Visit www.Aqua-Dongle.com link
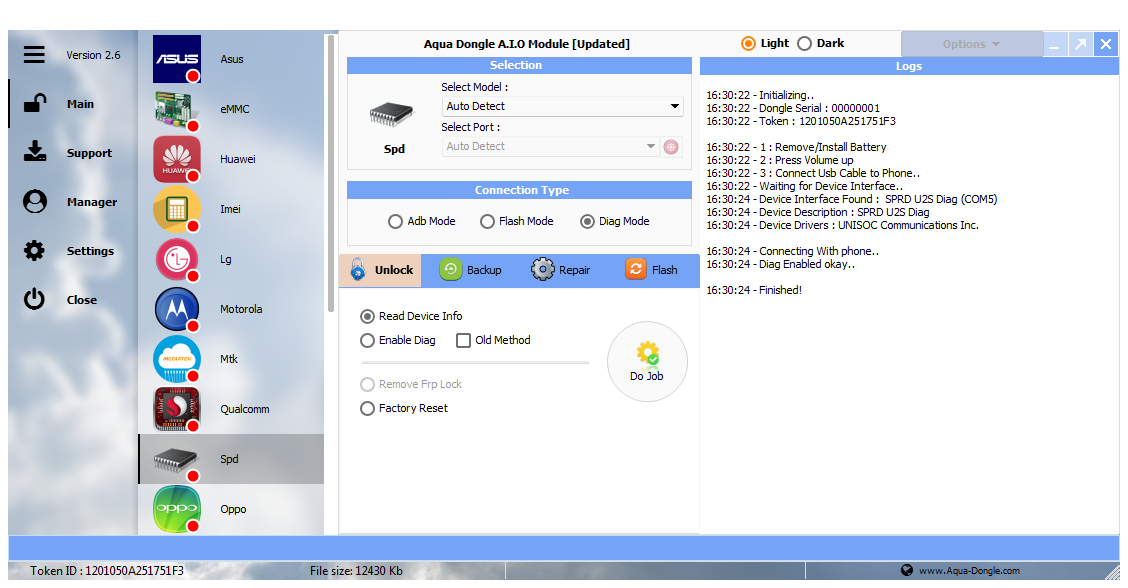The height and width of the screenshot is (588, 1128). pos(969,571)
